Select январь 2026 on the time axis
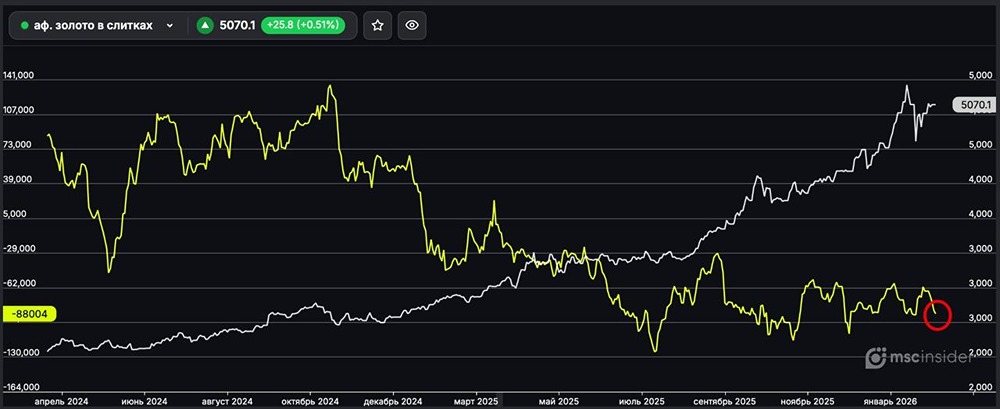The height and width of the screenshot is (409, 1000). click(x=890, y=402)
